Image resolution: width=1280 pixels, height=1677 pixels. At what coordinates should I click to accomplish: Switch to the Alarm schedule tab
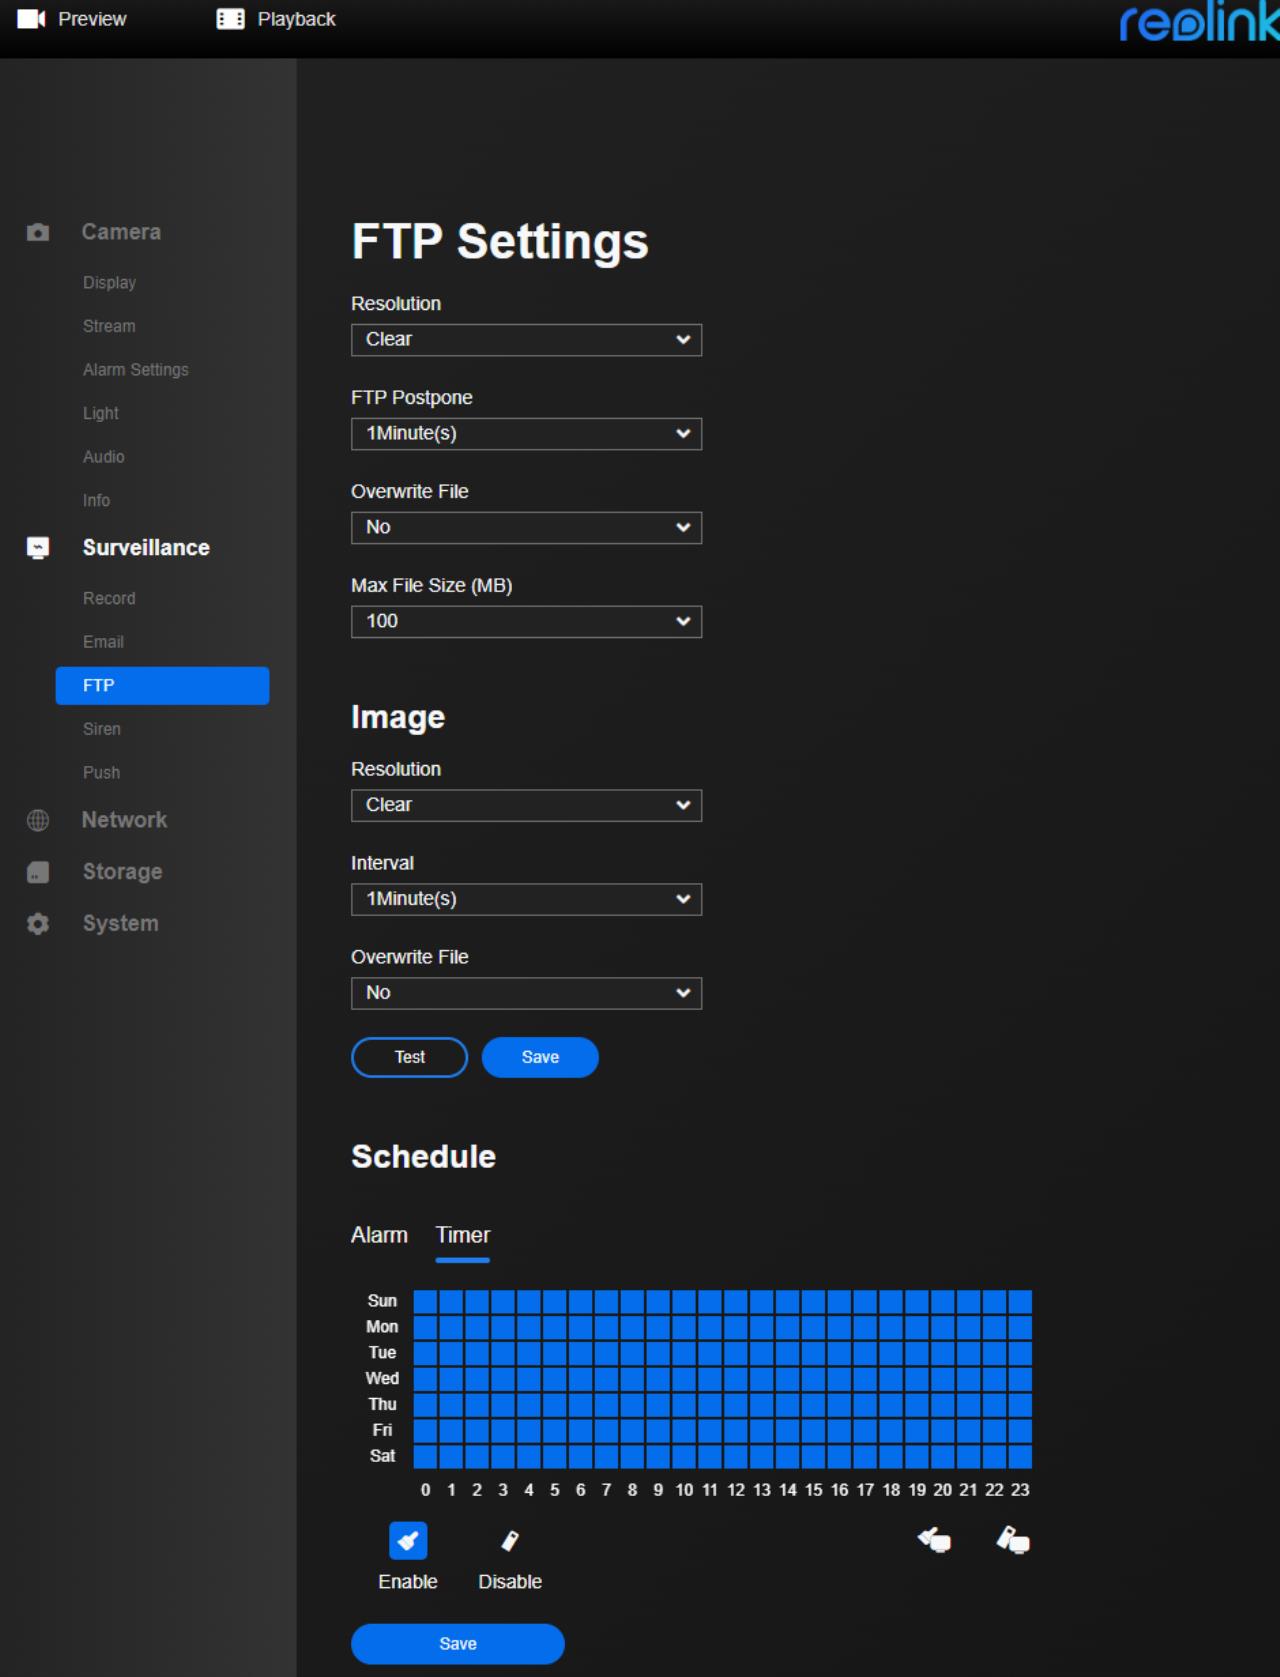(379, 1235)
